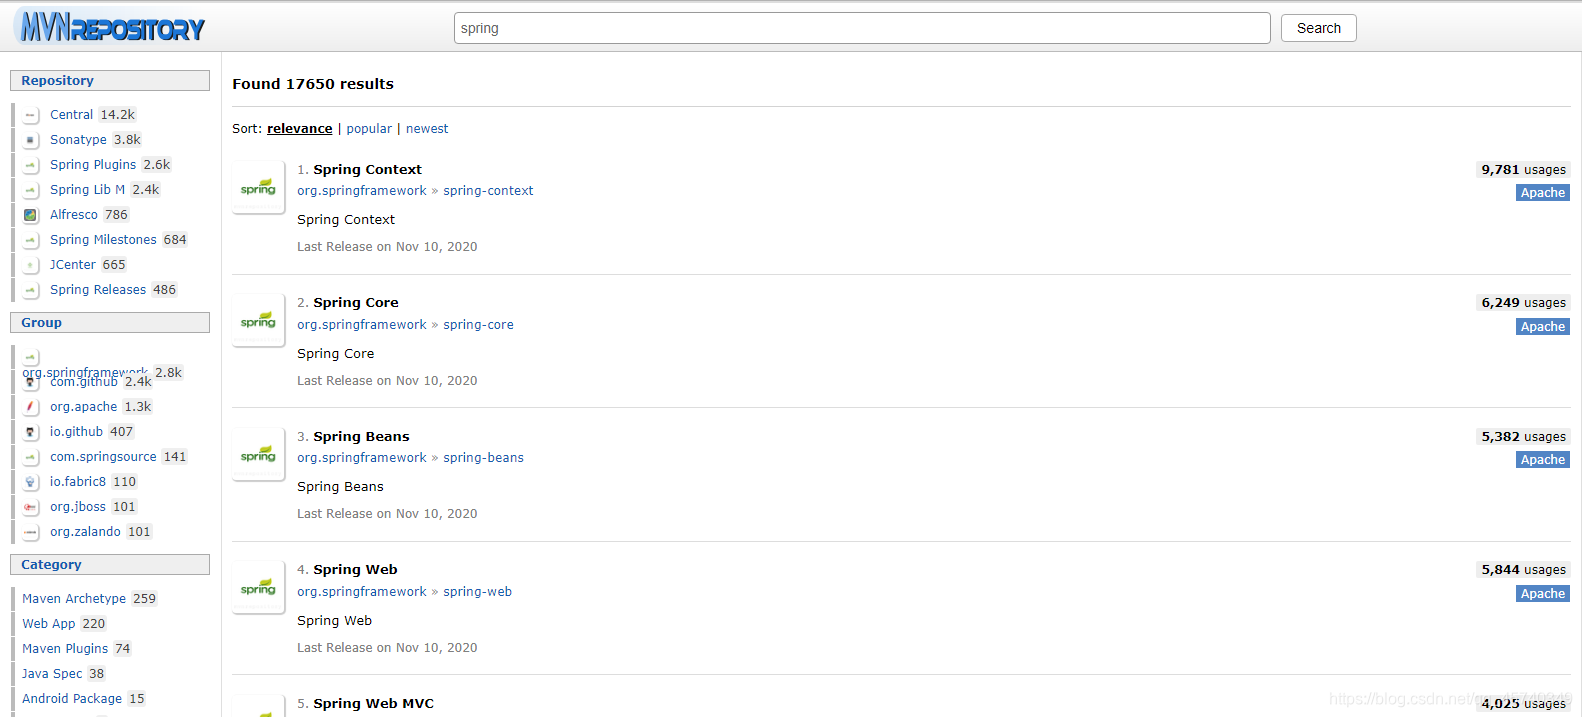The height and width of the screenshot is (717, 1582).
Task: Filter by Android Package category
Action: [72, 699]
